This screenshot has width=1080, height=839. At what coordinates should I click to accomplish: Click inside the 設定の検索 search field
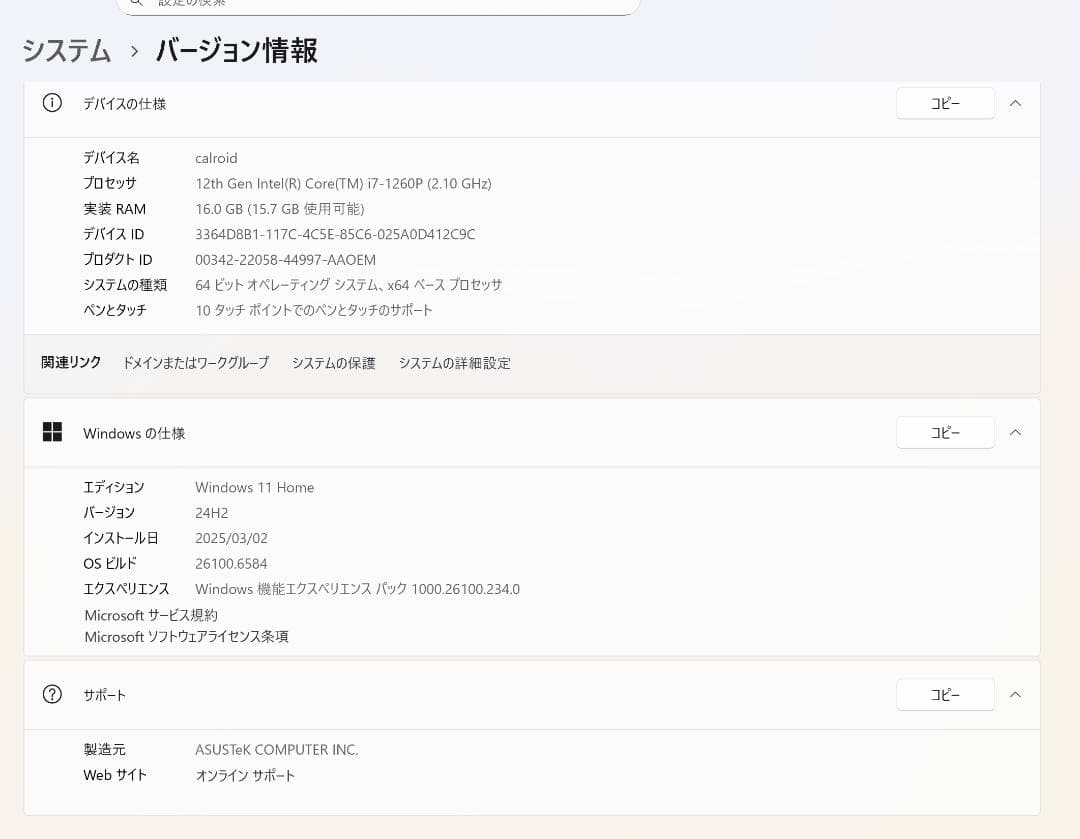pyautogui.click(x=380, y=6)
